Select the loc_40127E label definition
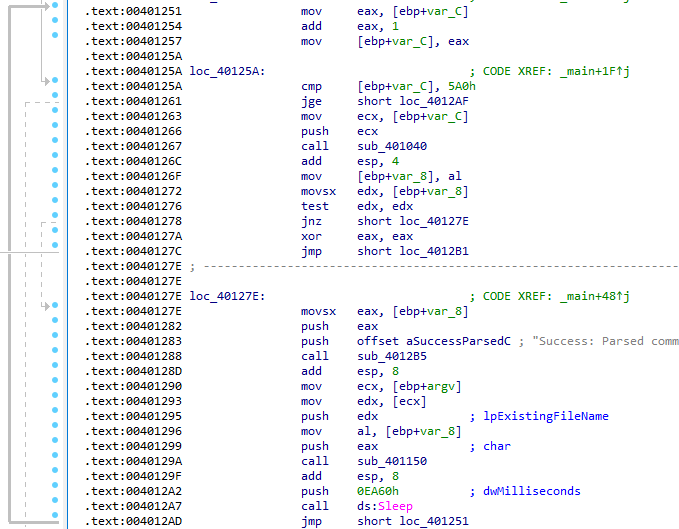679x529 pixels. 227,296
